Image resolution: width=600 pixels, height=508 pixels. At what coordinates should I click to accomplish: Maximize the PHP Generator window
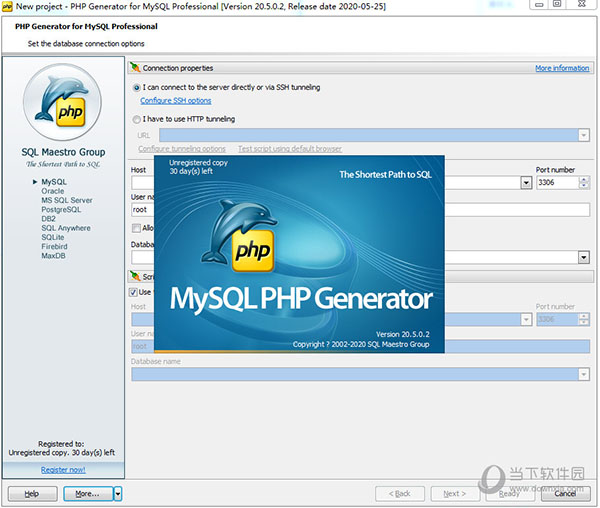pos(557,4)
